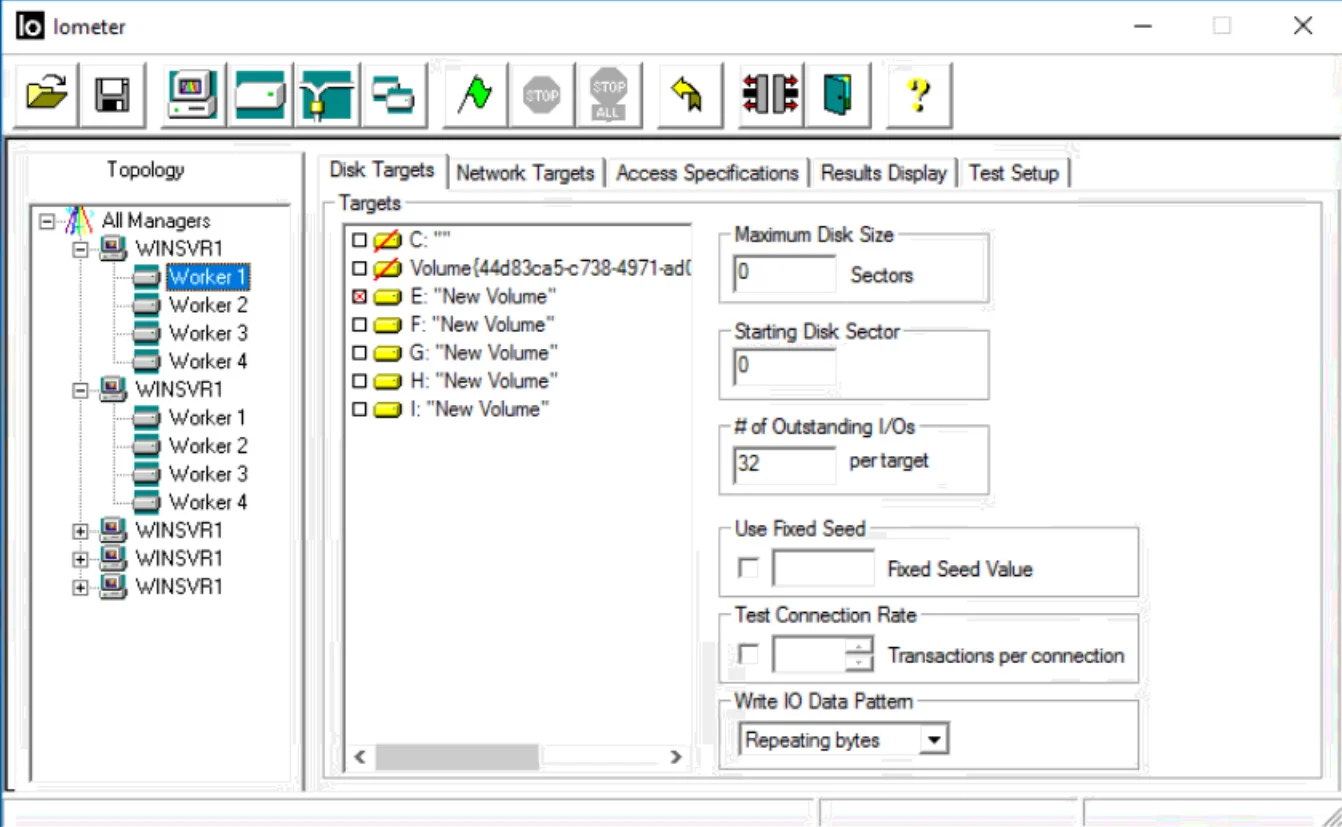Click the Stop All tests icon
The width and height of the screenshot is (1342, 827).
[x=608, y=95]
